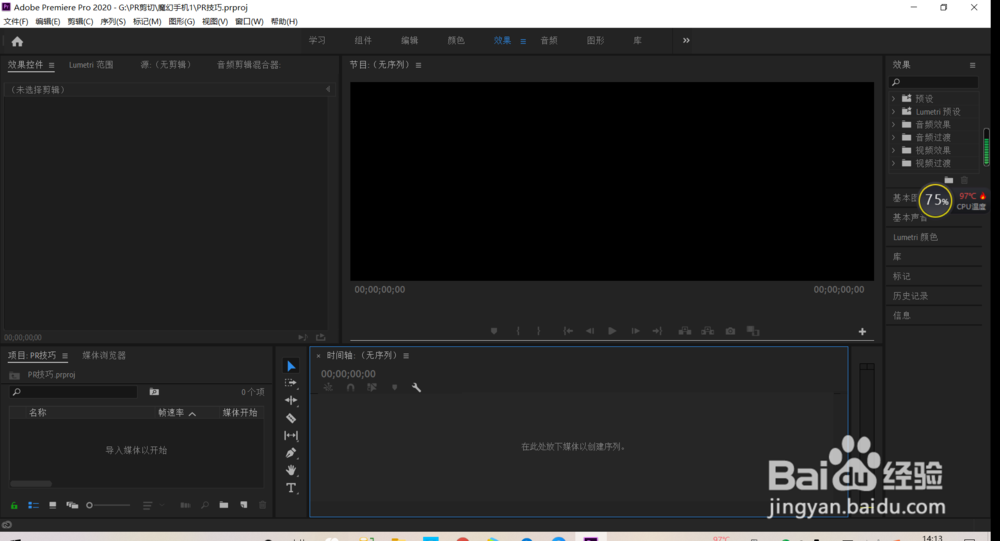Open the 序列(S) menu

(113, 22)
